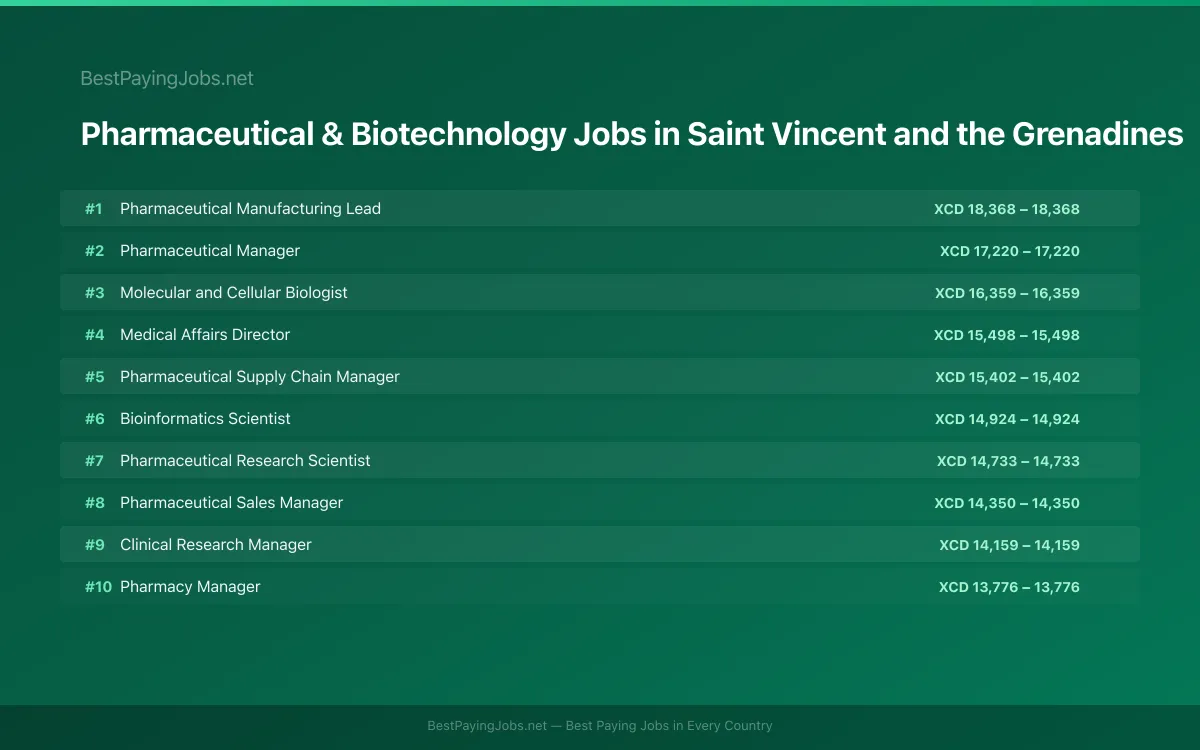Click salary value XCD 17,220 – 17,220
The width and height of the screenshot is (1200, 750).
1010,251
